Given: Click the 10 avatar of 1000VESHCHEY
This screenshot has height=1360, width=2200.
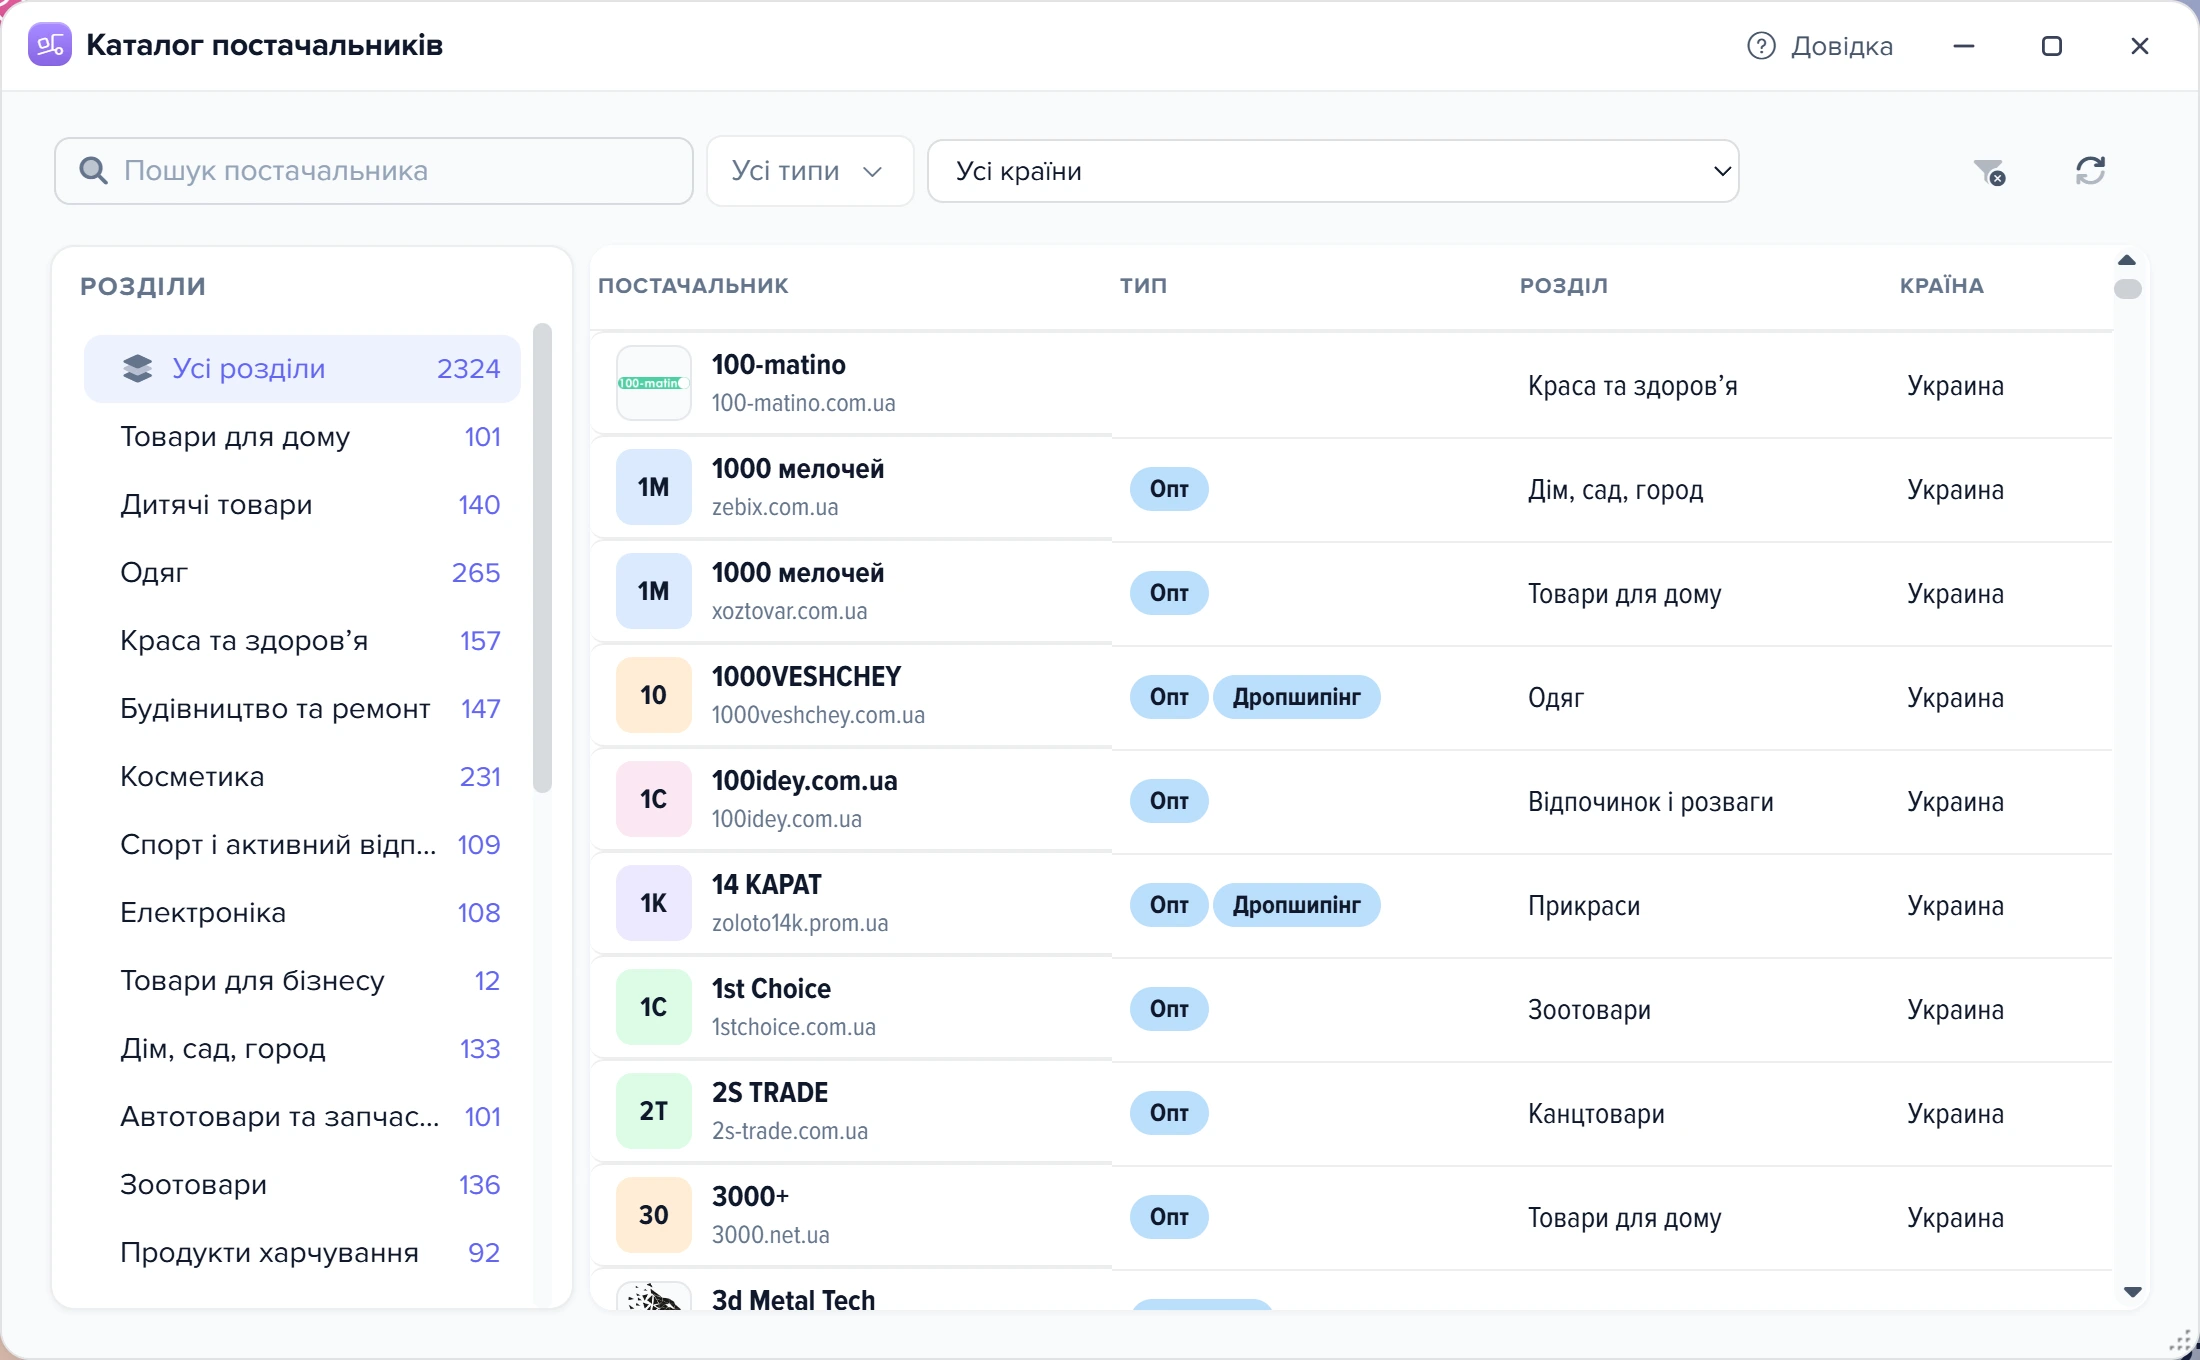Looking at the screenshot, I should pos(654,695).
